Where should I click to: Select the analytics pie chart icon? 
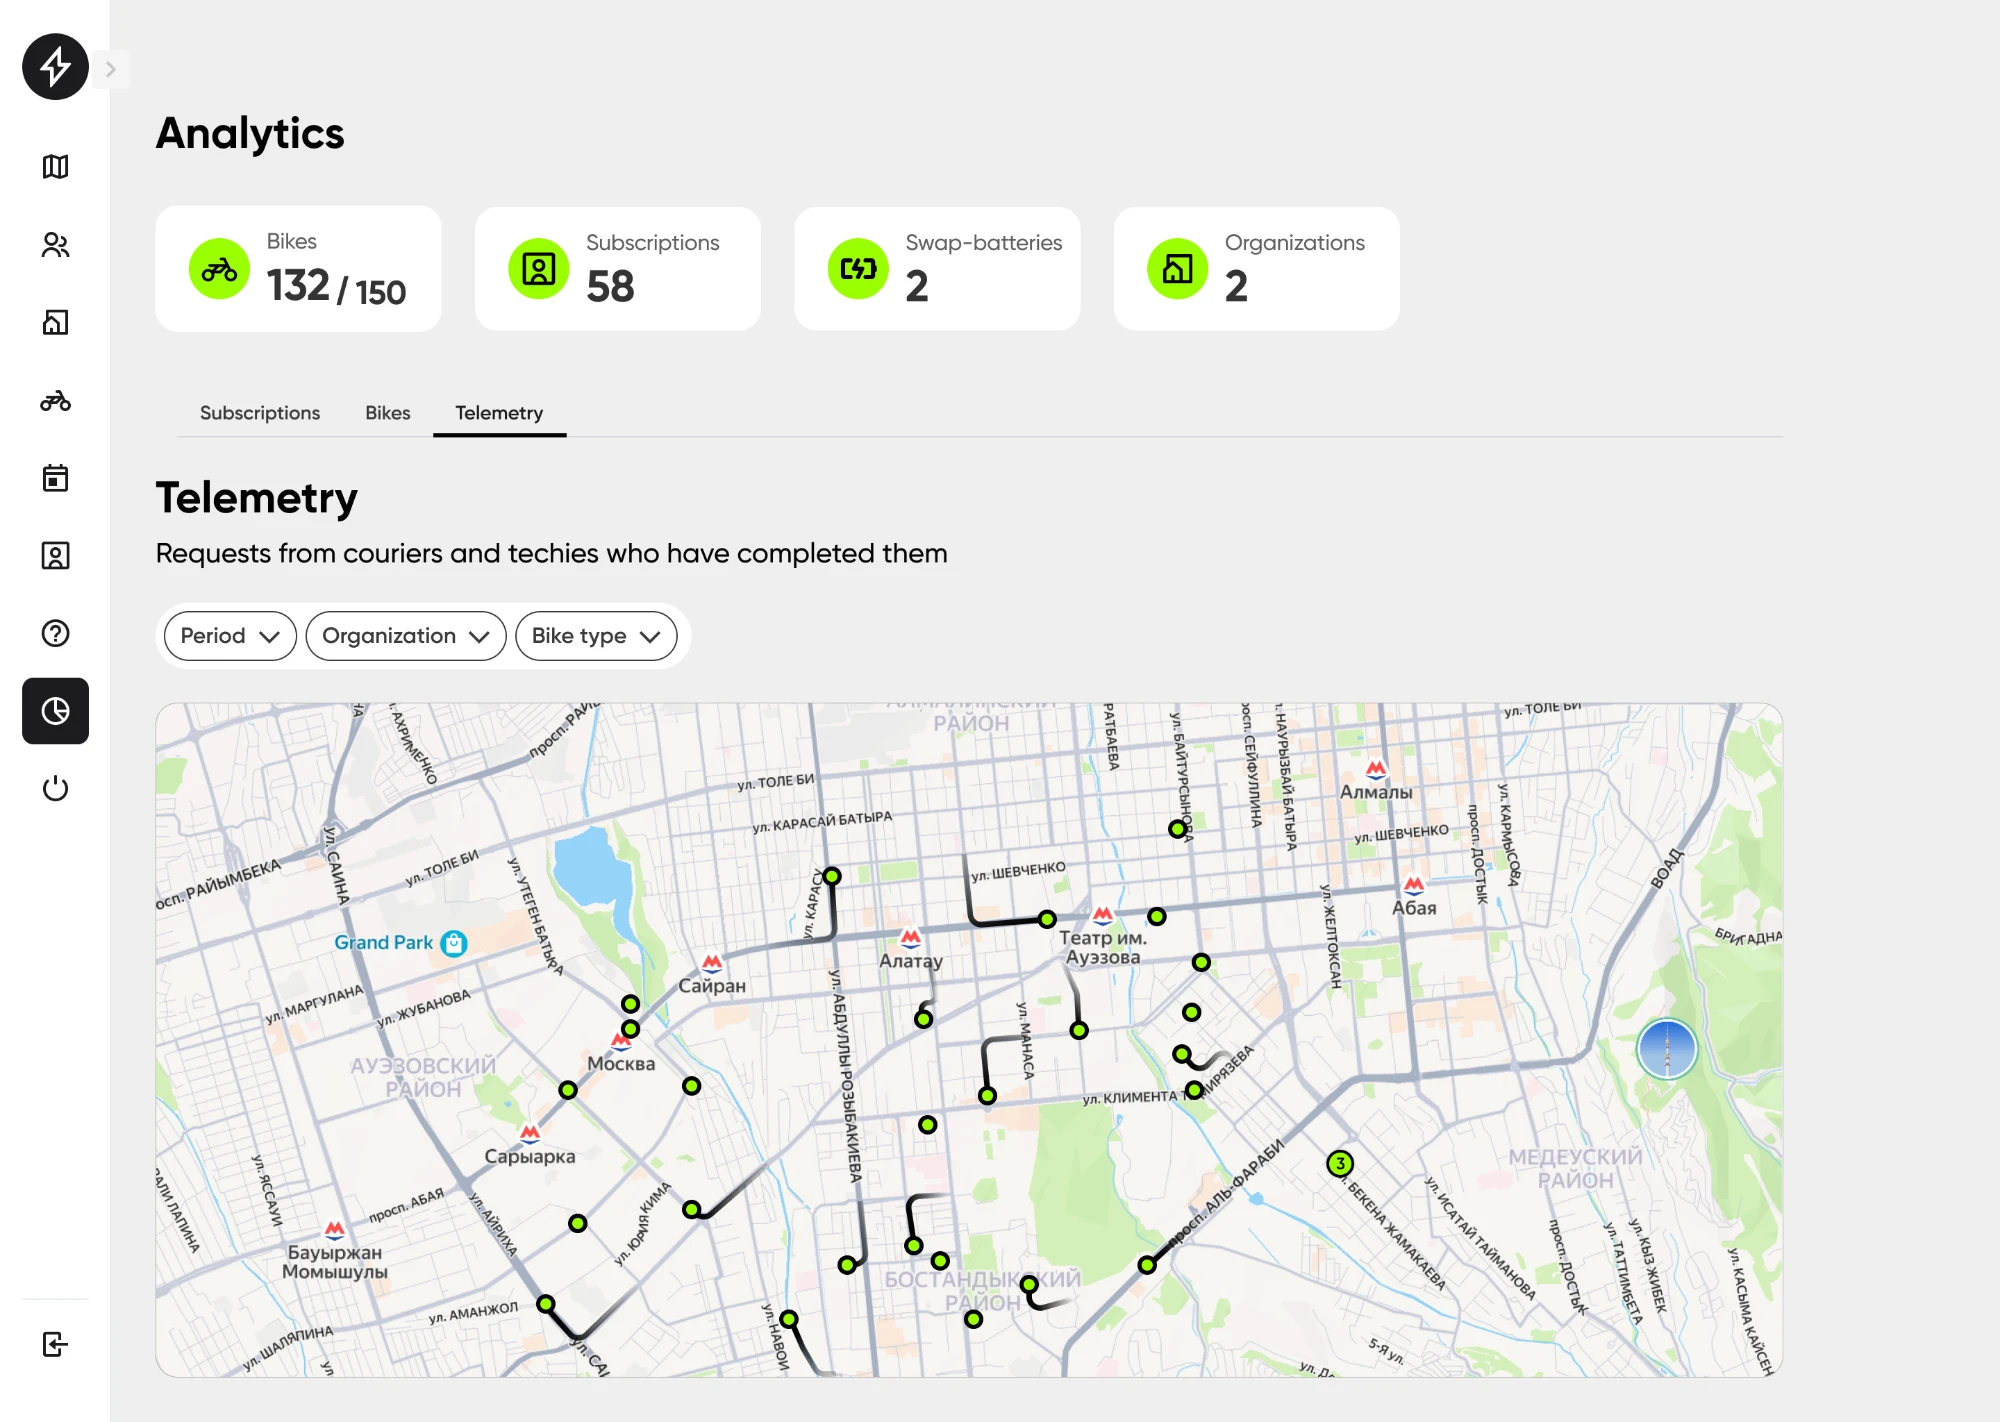pyautogui.click(x=55, y=711)
